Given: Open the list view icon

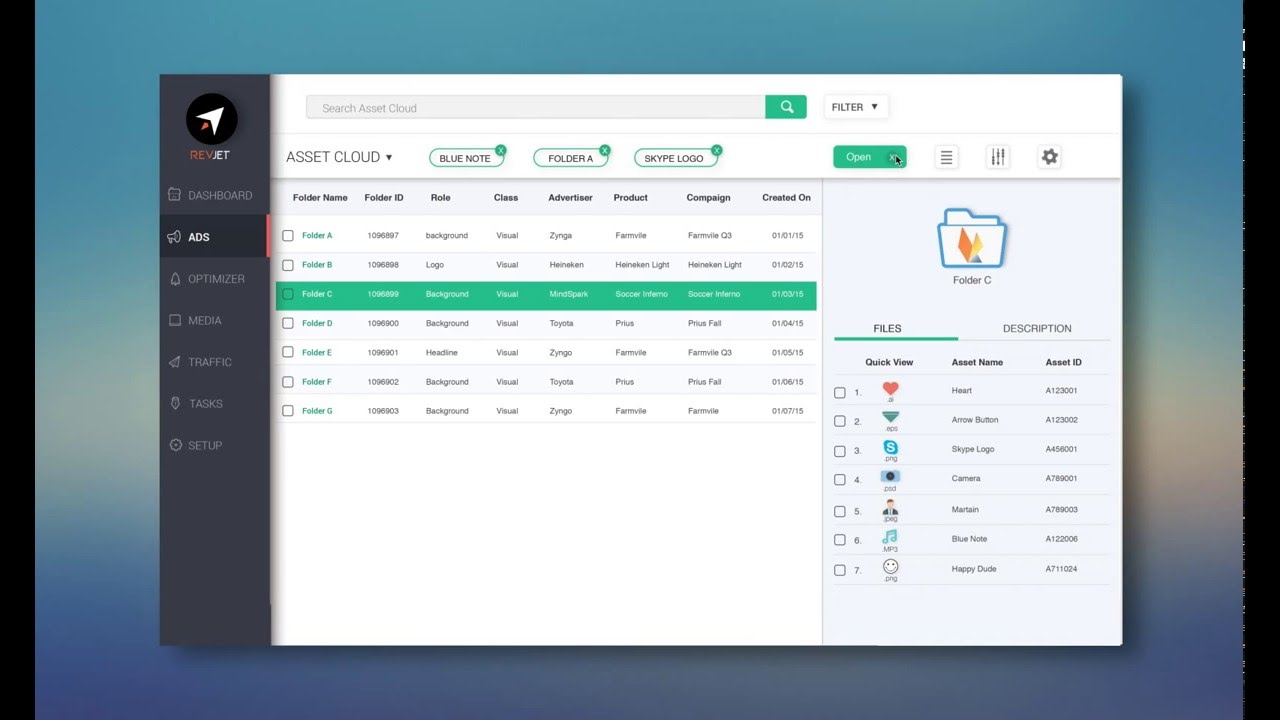Looking at the screenshot, I should coord(946,157).
